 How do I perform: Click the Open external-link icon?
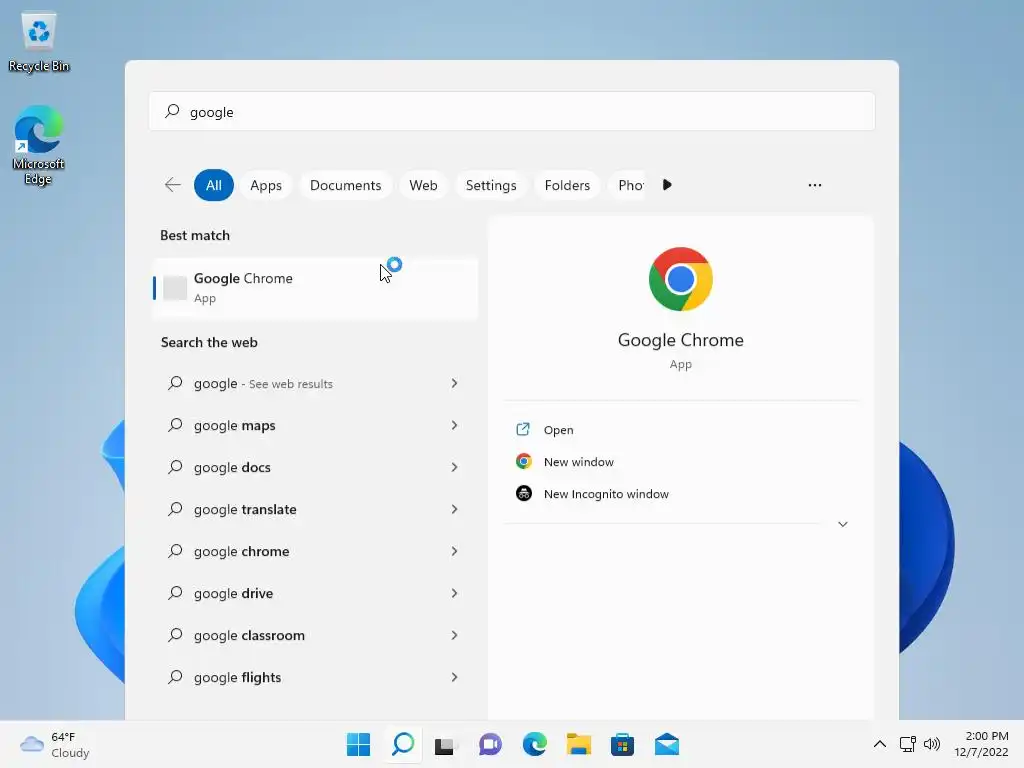(x=523, y=429)
